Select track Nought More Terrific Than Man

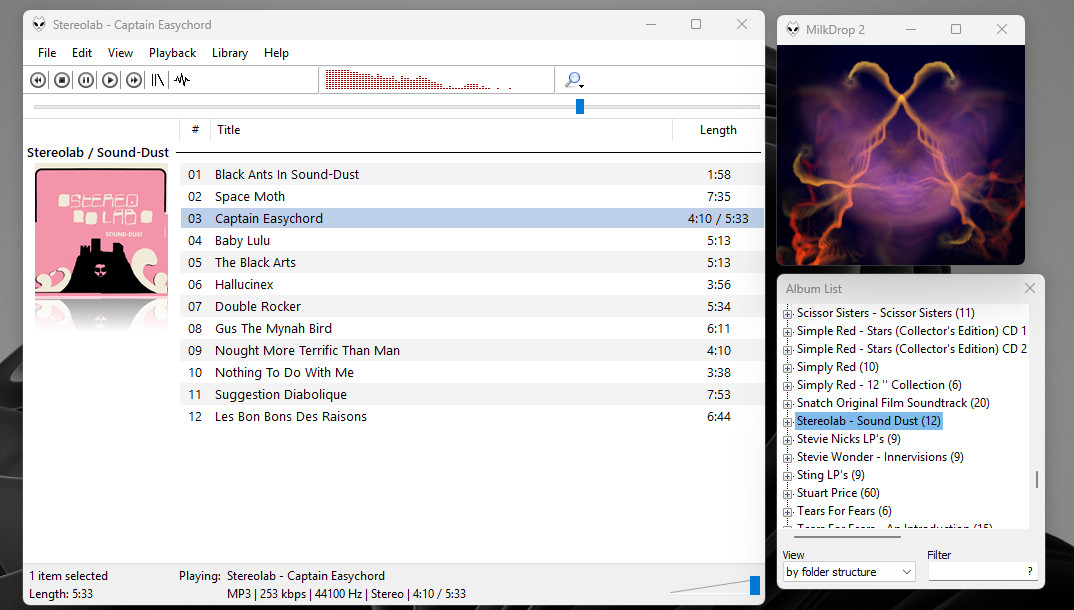472,351
